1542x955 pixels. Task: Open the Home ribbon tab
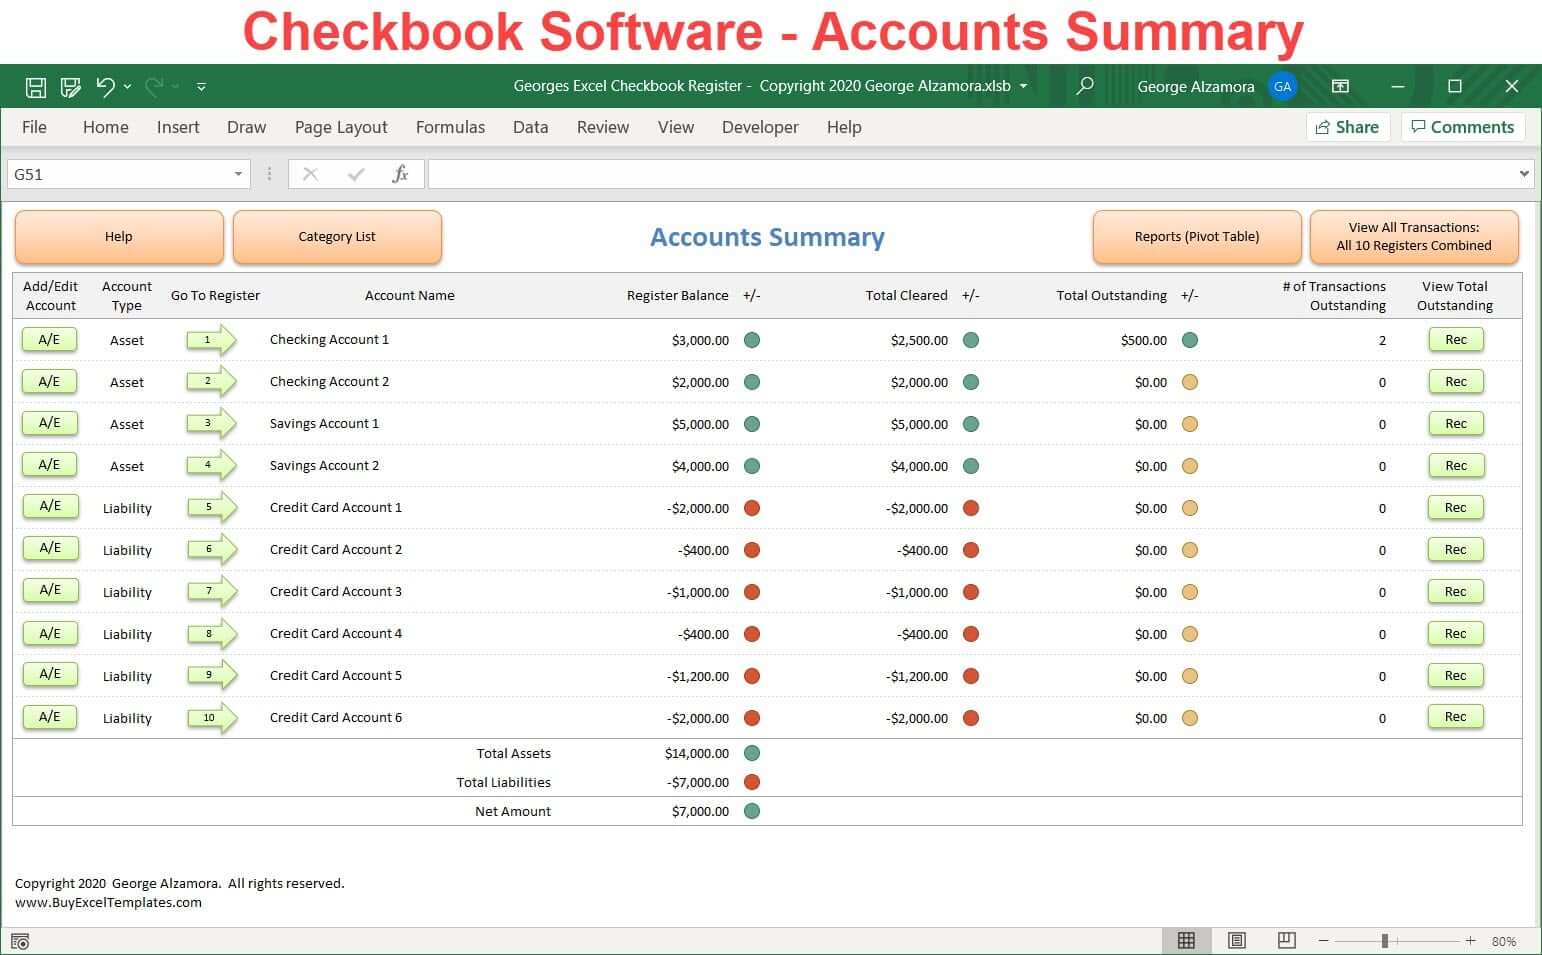pos(106,127)
